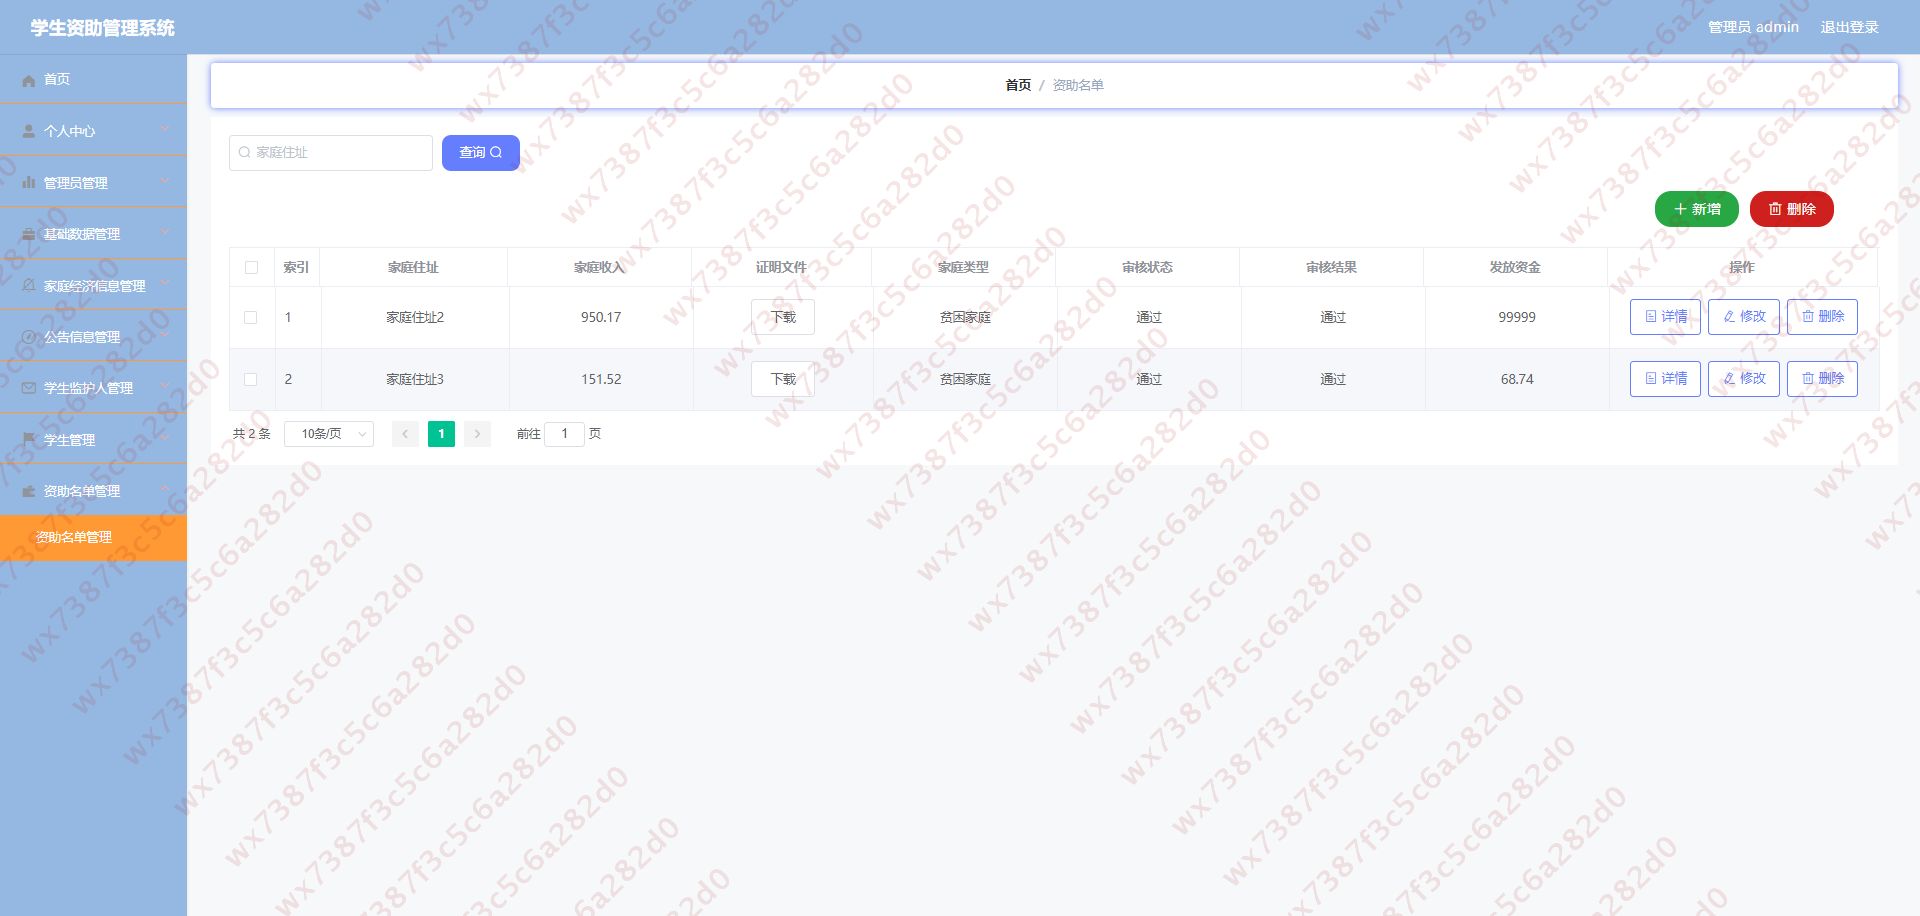Expand the 家庭经济信息管理 menu chevron
This screenshot has height=916, width=1920.
(165, 284)
